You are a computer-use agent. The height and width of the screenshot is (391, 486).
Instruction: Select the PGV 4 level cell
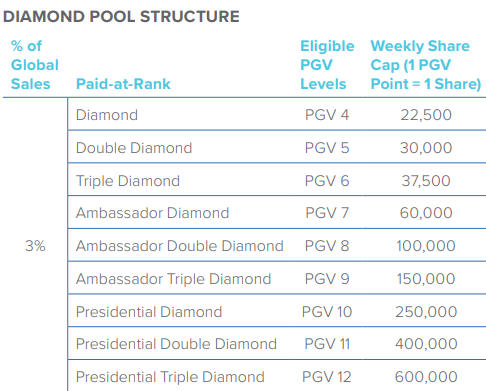coord(327,115)
